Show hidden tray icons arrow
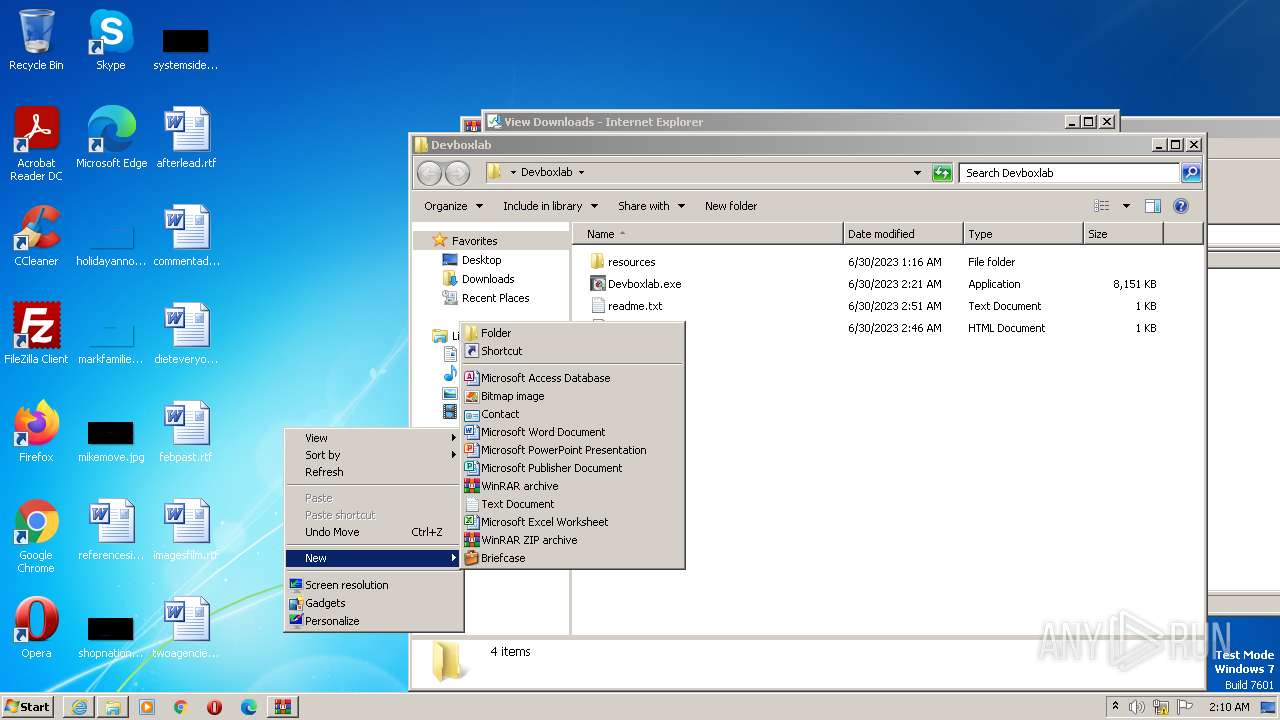 1115,707
